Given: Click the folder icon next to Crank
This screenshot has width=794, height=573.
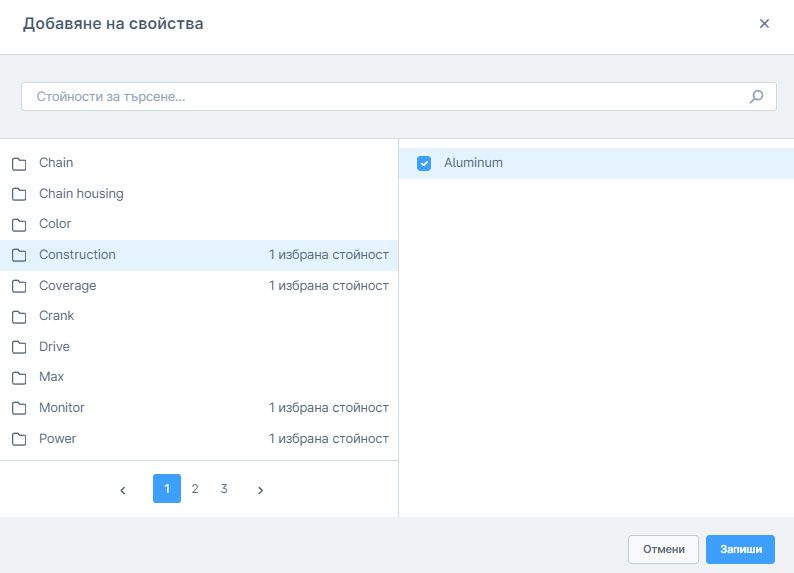Looking at the screenshot, I should click(19, 316).
